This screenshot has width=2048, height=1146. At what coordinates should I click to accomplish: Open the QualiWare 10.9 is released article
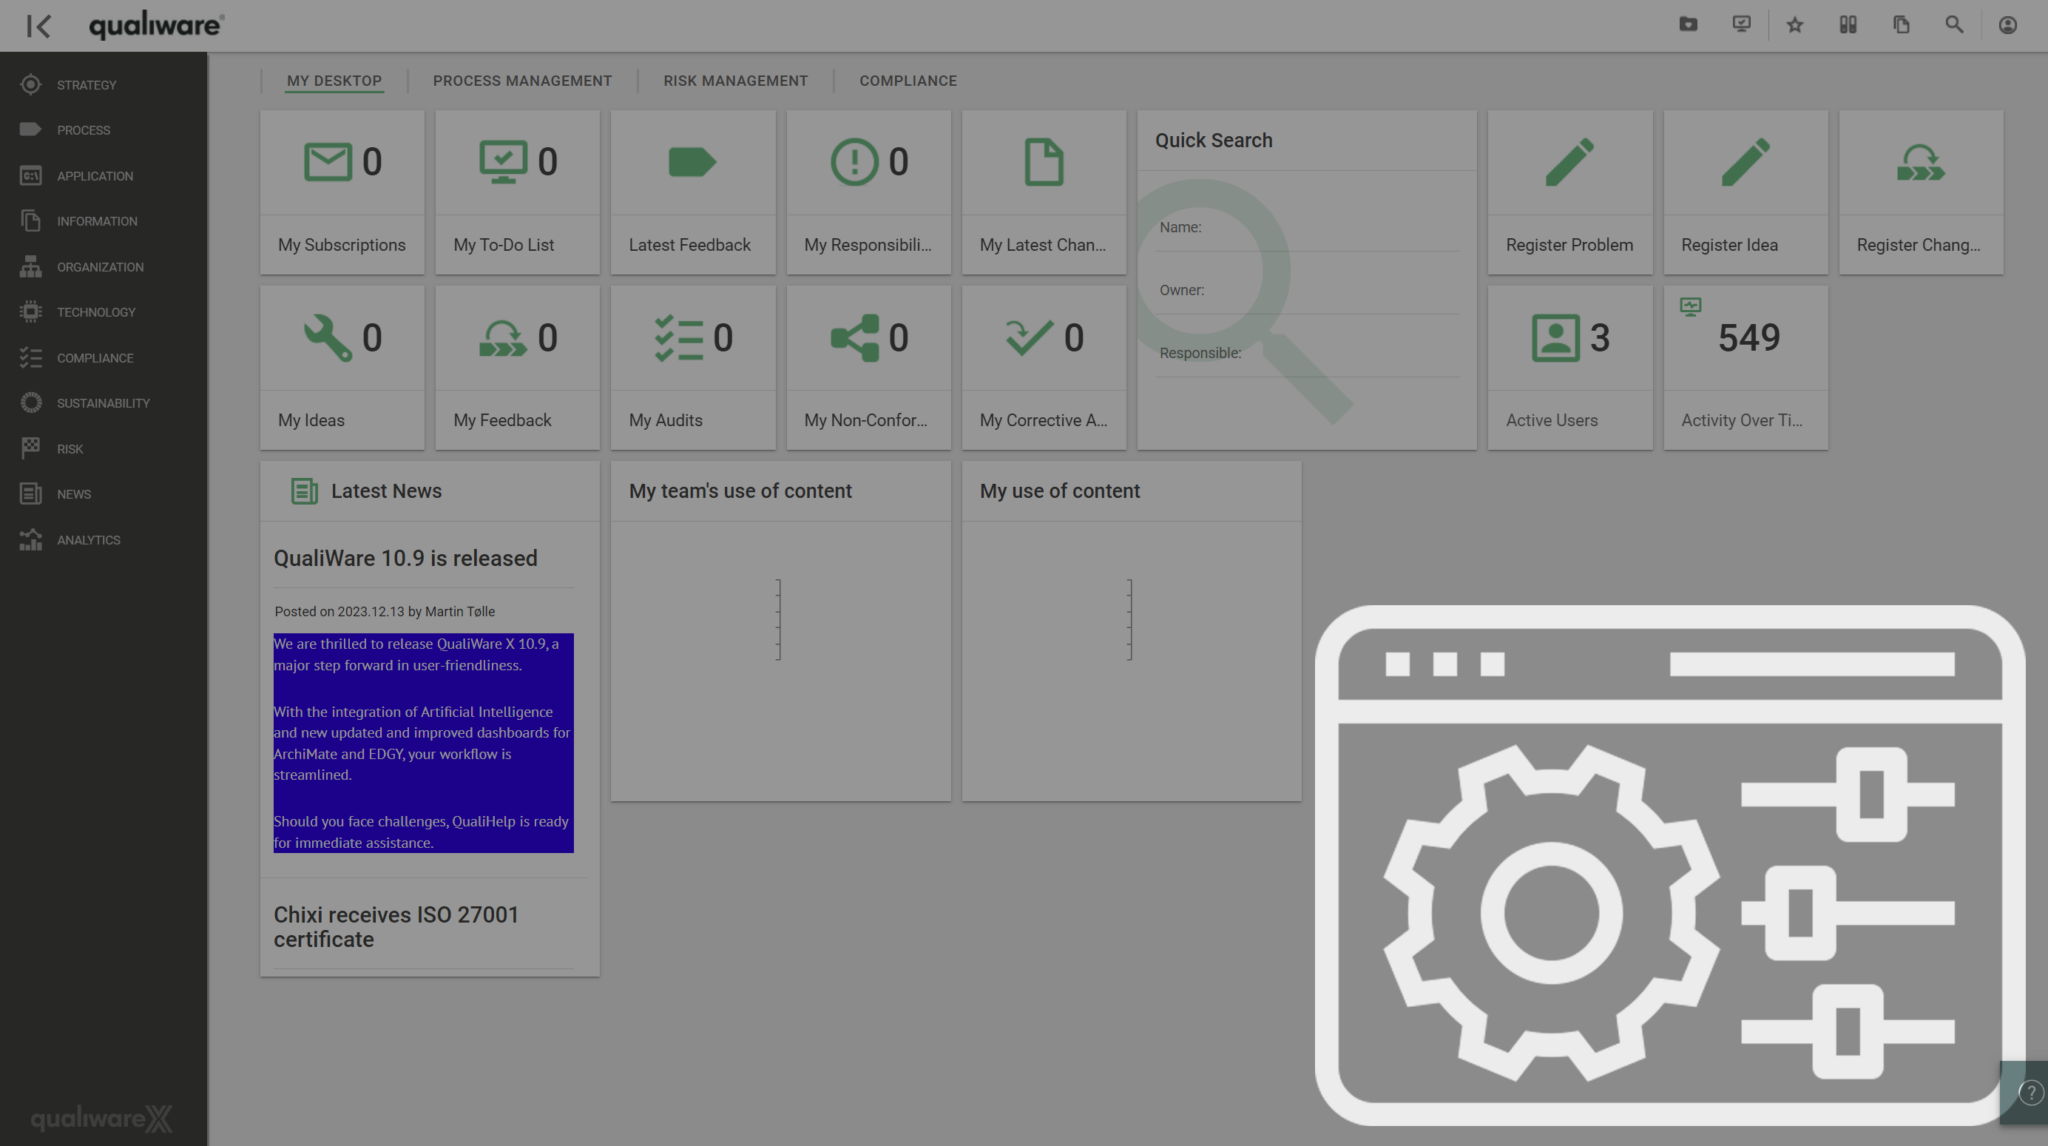pyautogui.click(x=405, y=559)
